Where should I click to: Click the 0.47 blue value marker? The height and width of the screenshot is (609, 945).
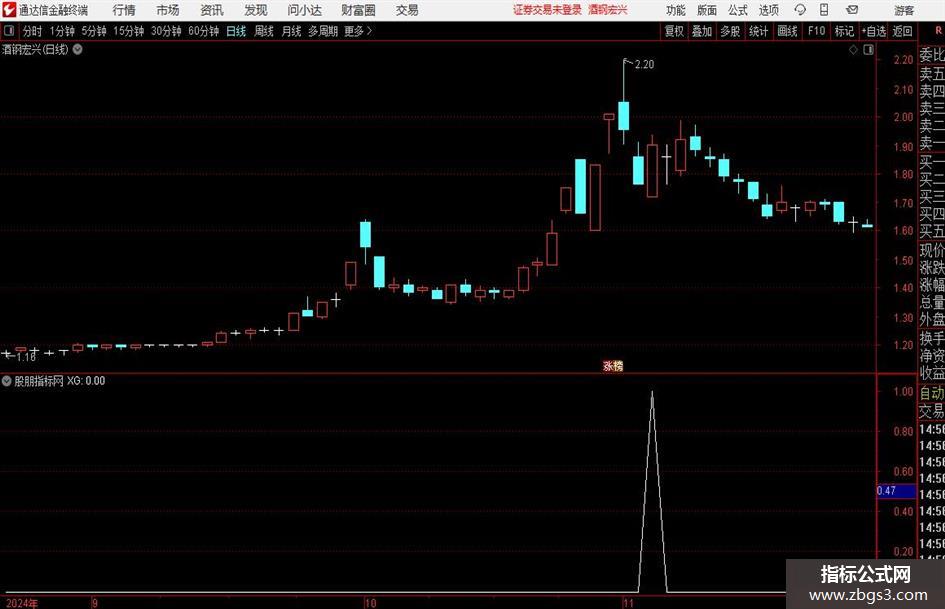896,490
